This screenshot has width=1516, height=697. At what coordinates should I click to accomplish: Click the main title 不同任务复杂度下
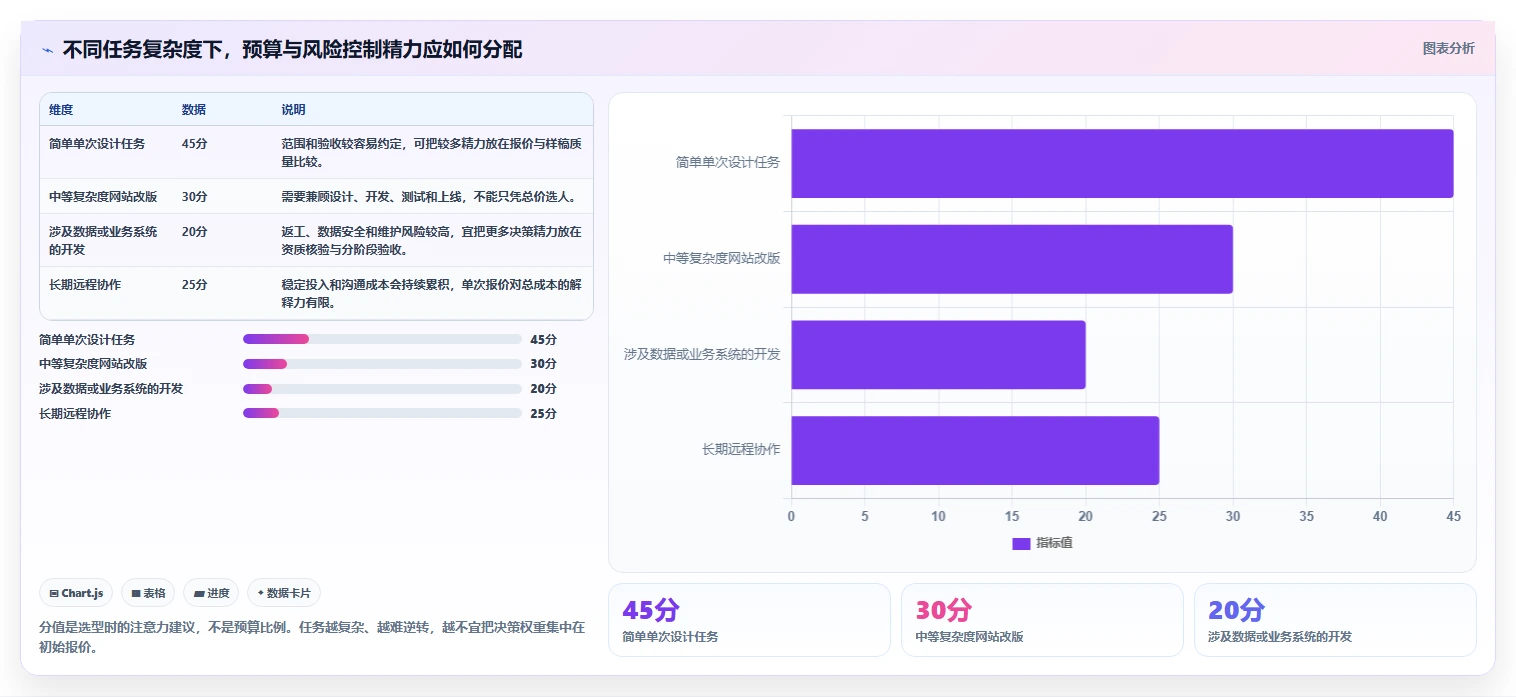(292, 50)
